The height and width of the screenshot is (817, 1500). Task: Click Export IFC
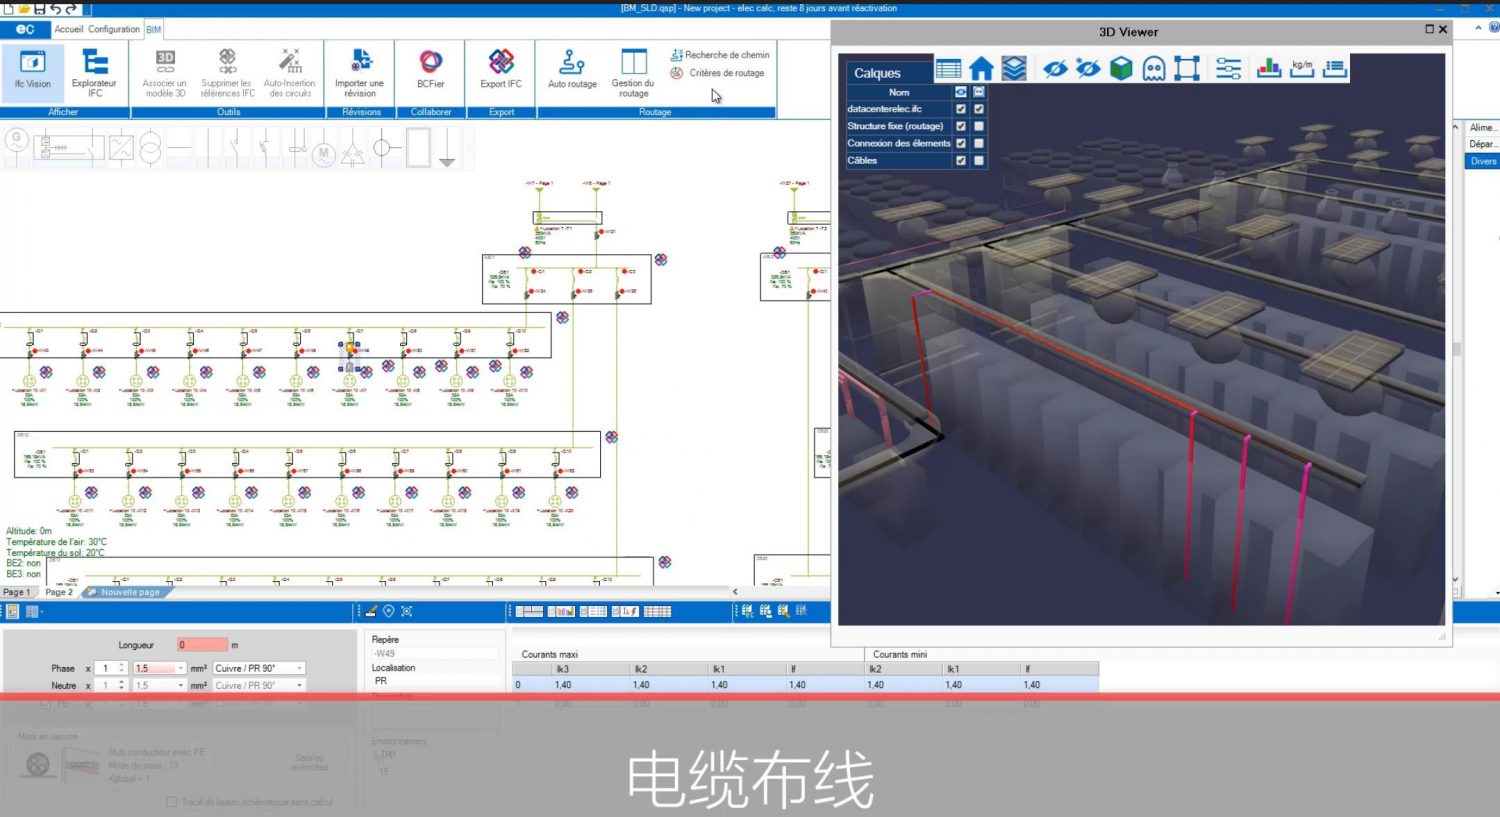tap(501, 71)
